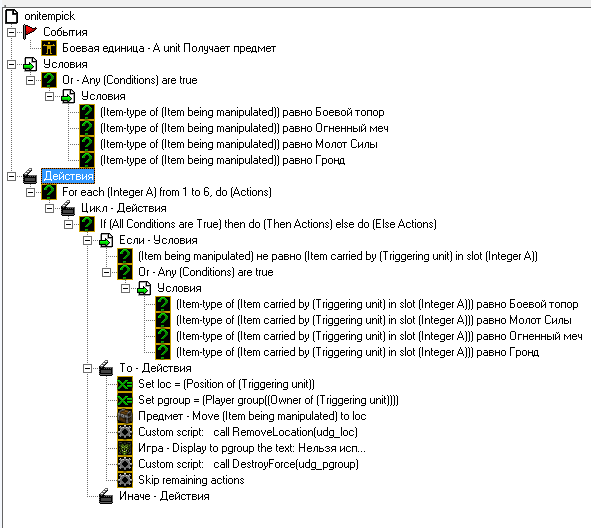Select 'Set loc = (Position of (Triggering unit))'

pos(226,384)
